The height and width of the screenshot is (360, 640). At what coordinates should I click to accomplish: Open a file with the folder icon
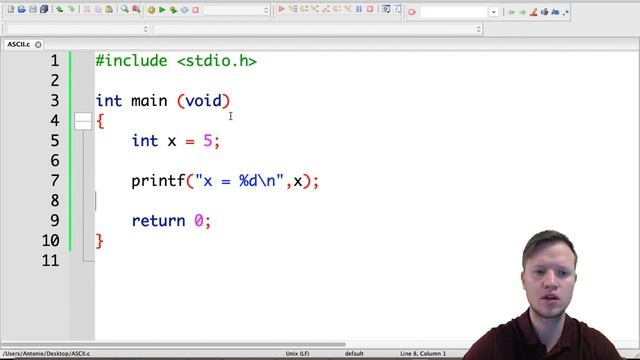click(x=22, y=9)
